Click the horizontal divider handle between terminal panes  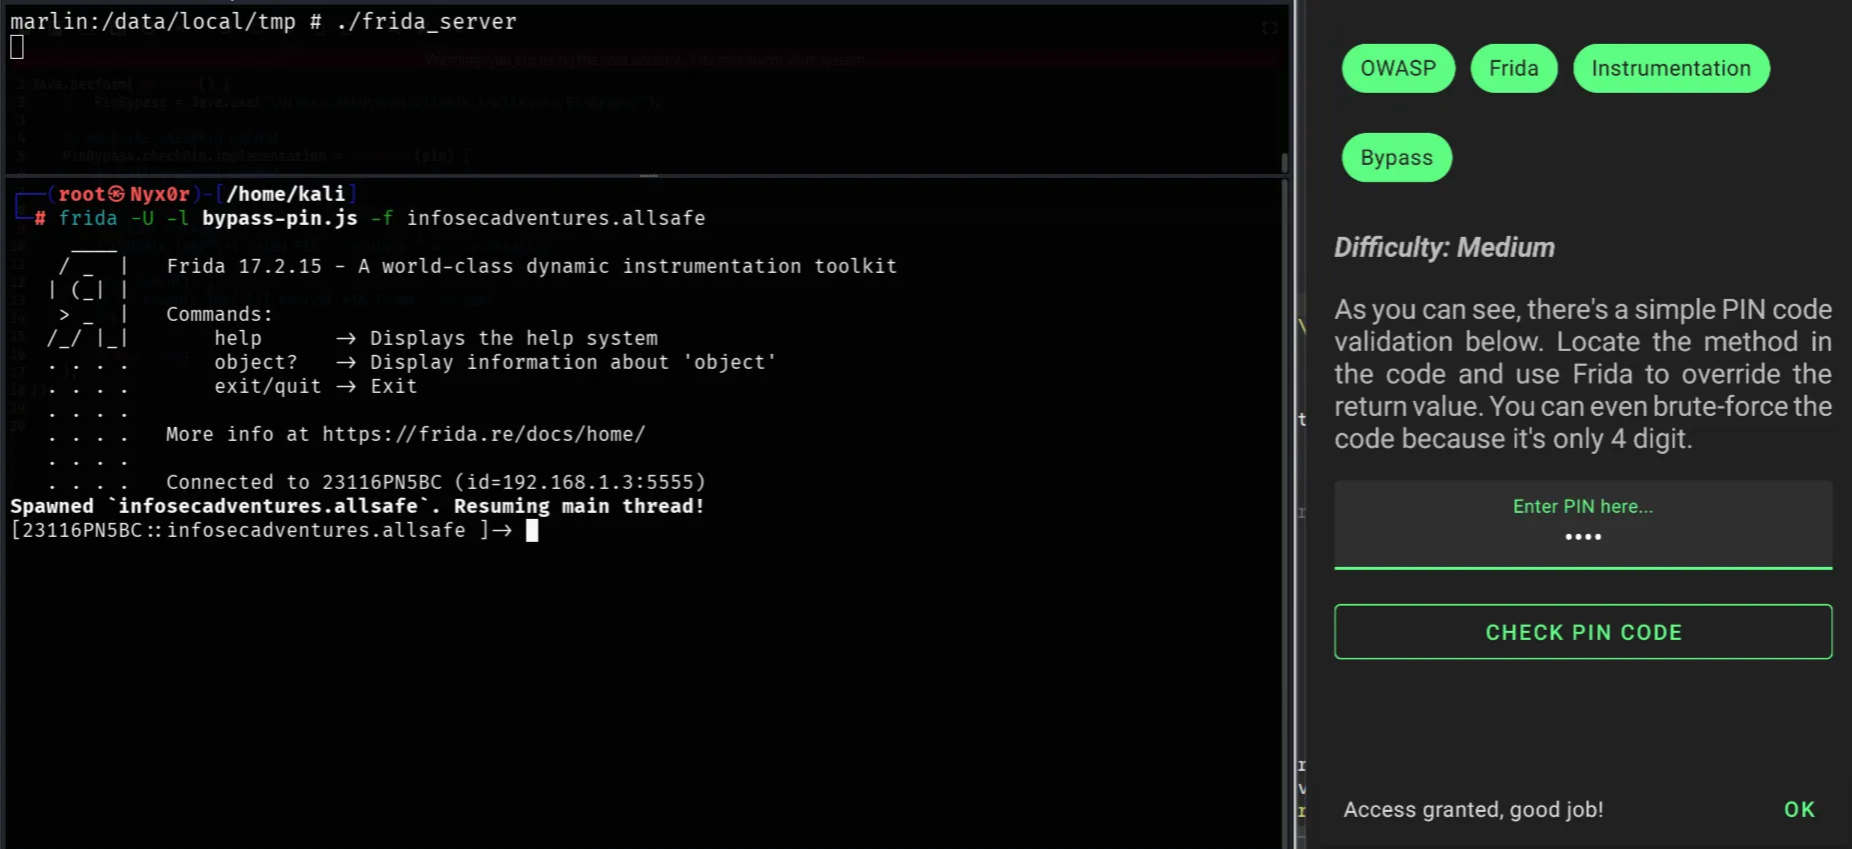click(x=648, y=176)
